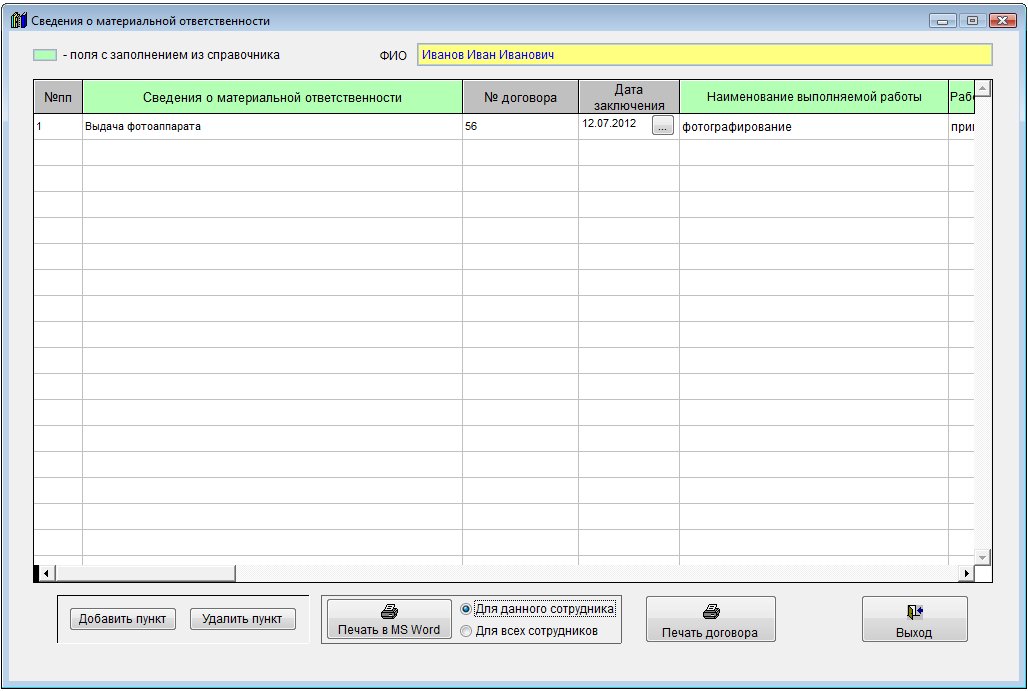Click the №пп column header
The width and height of the screenshot is (1028, 691).
coord(58,97)
